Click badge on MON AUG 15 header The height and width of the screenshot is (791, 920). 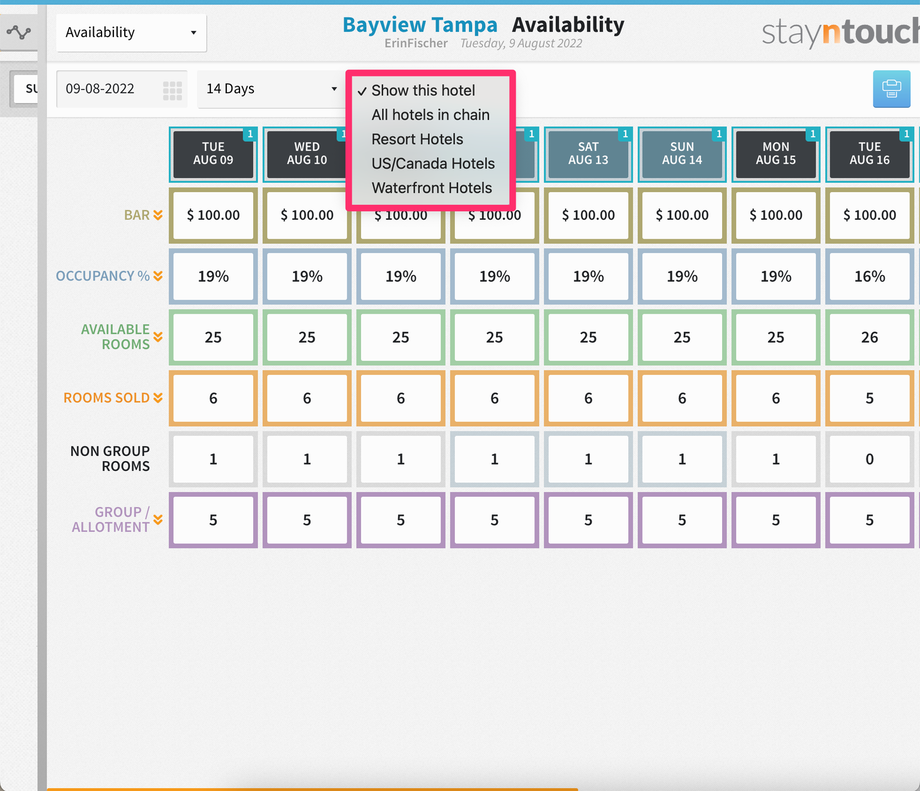[813, 134]
